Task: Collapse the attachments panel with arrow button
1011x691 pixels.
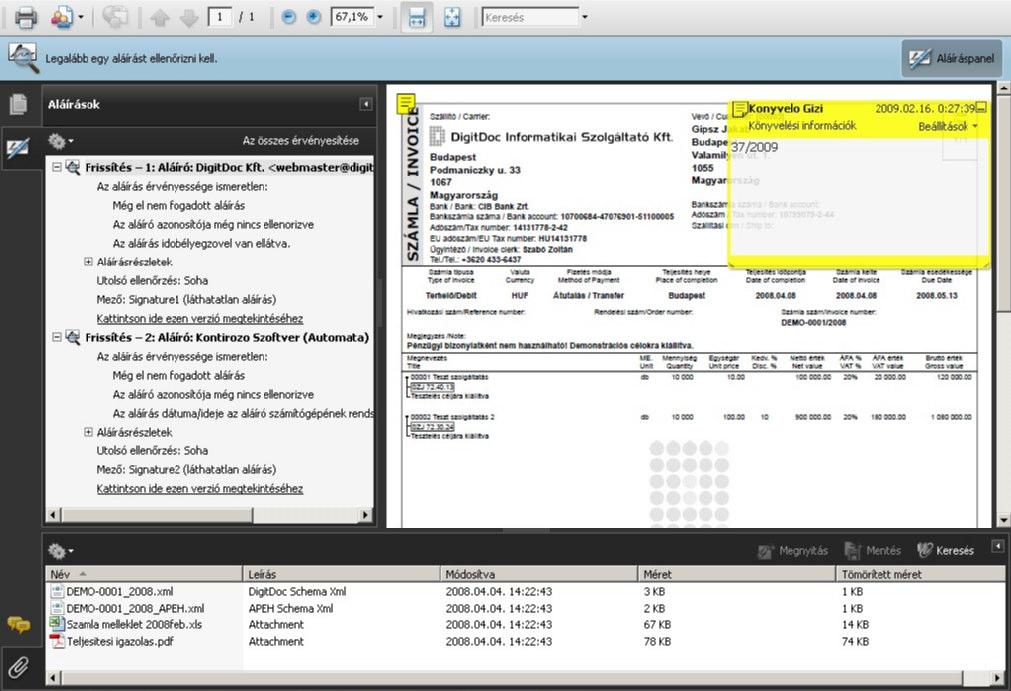Action: pyautogui.click(x=997, y=547)
